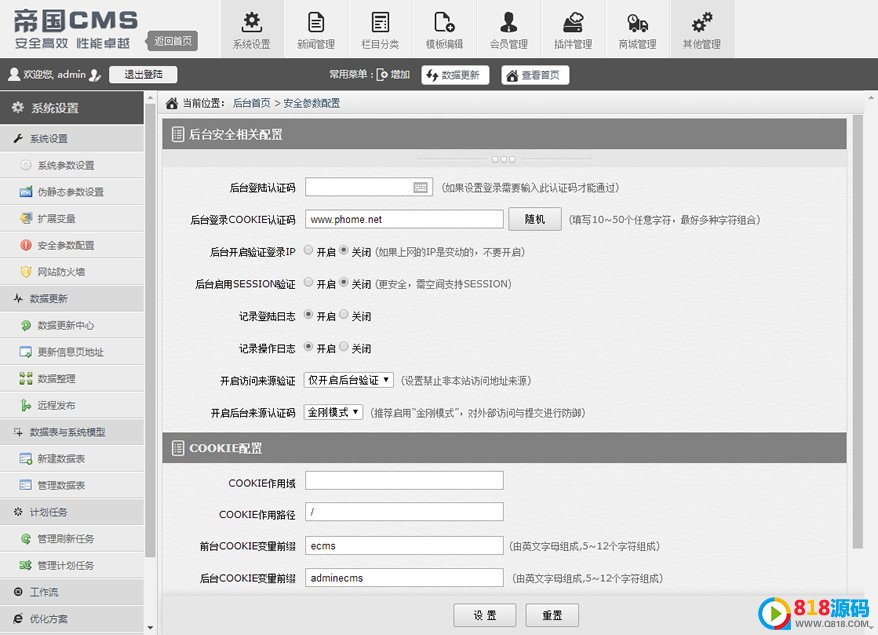Open 系统参数设置 in sidebar menu
This screenshot has width=878, height=635.
pos(72,165)
